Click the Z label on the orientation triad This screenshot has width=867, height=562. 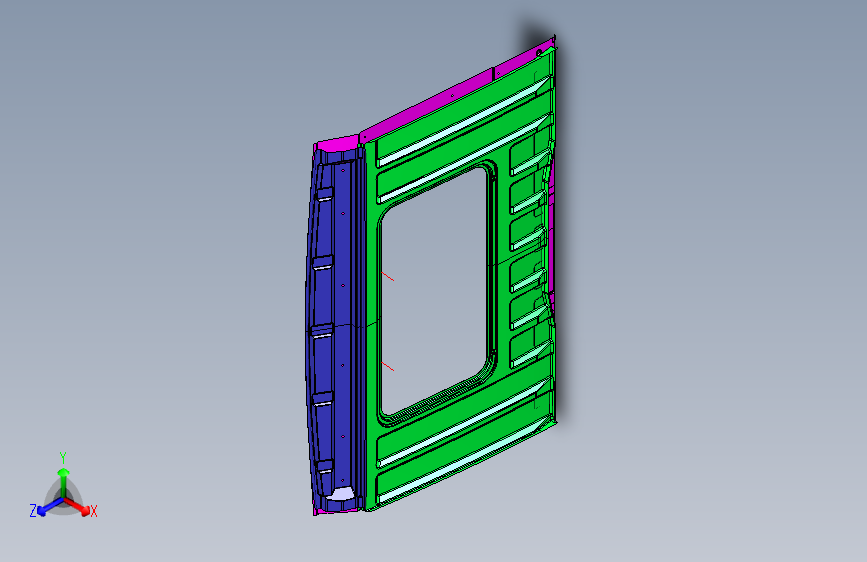point(33,511)
